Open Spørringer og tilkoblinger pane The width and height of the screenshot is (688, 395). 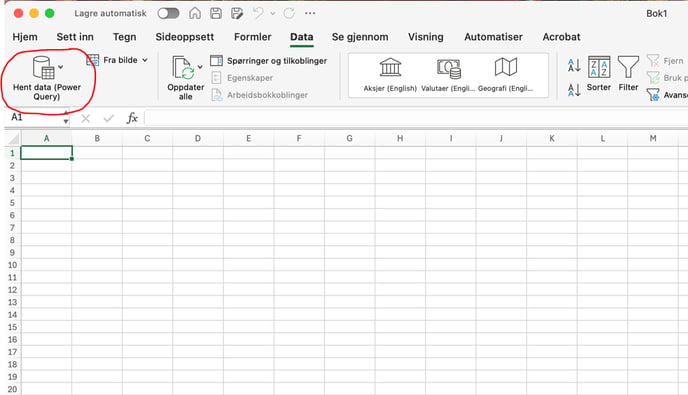pyautogui.click(x=269, y=61)
